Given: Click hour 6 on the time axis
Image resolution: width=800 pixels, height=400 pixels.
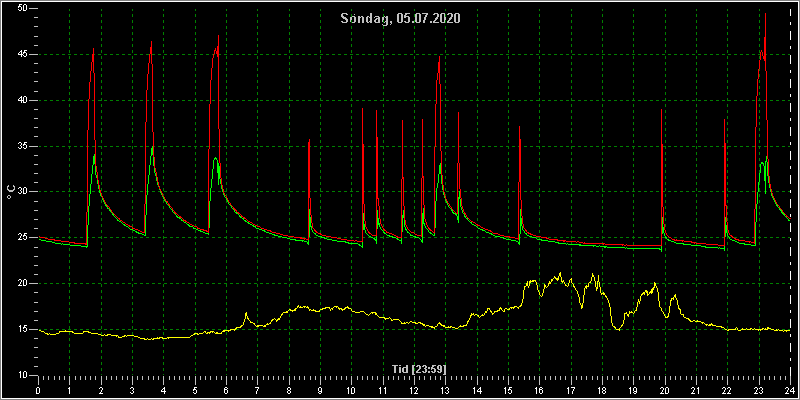Looking at the screenshot, I should click(226, 390).
